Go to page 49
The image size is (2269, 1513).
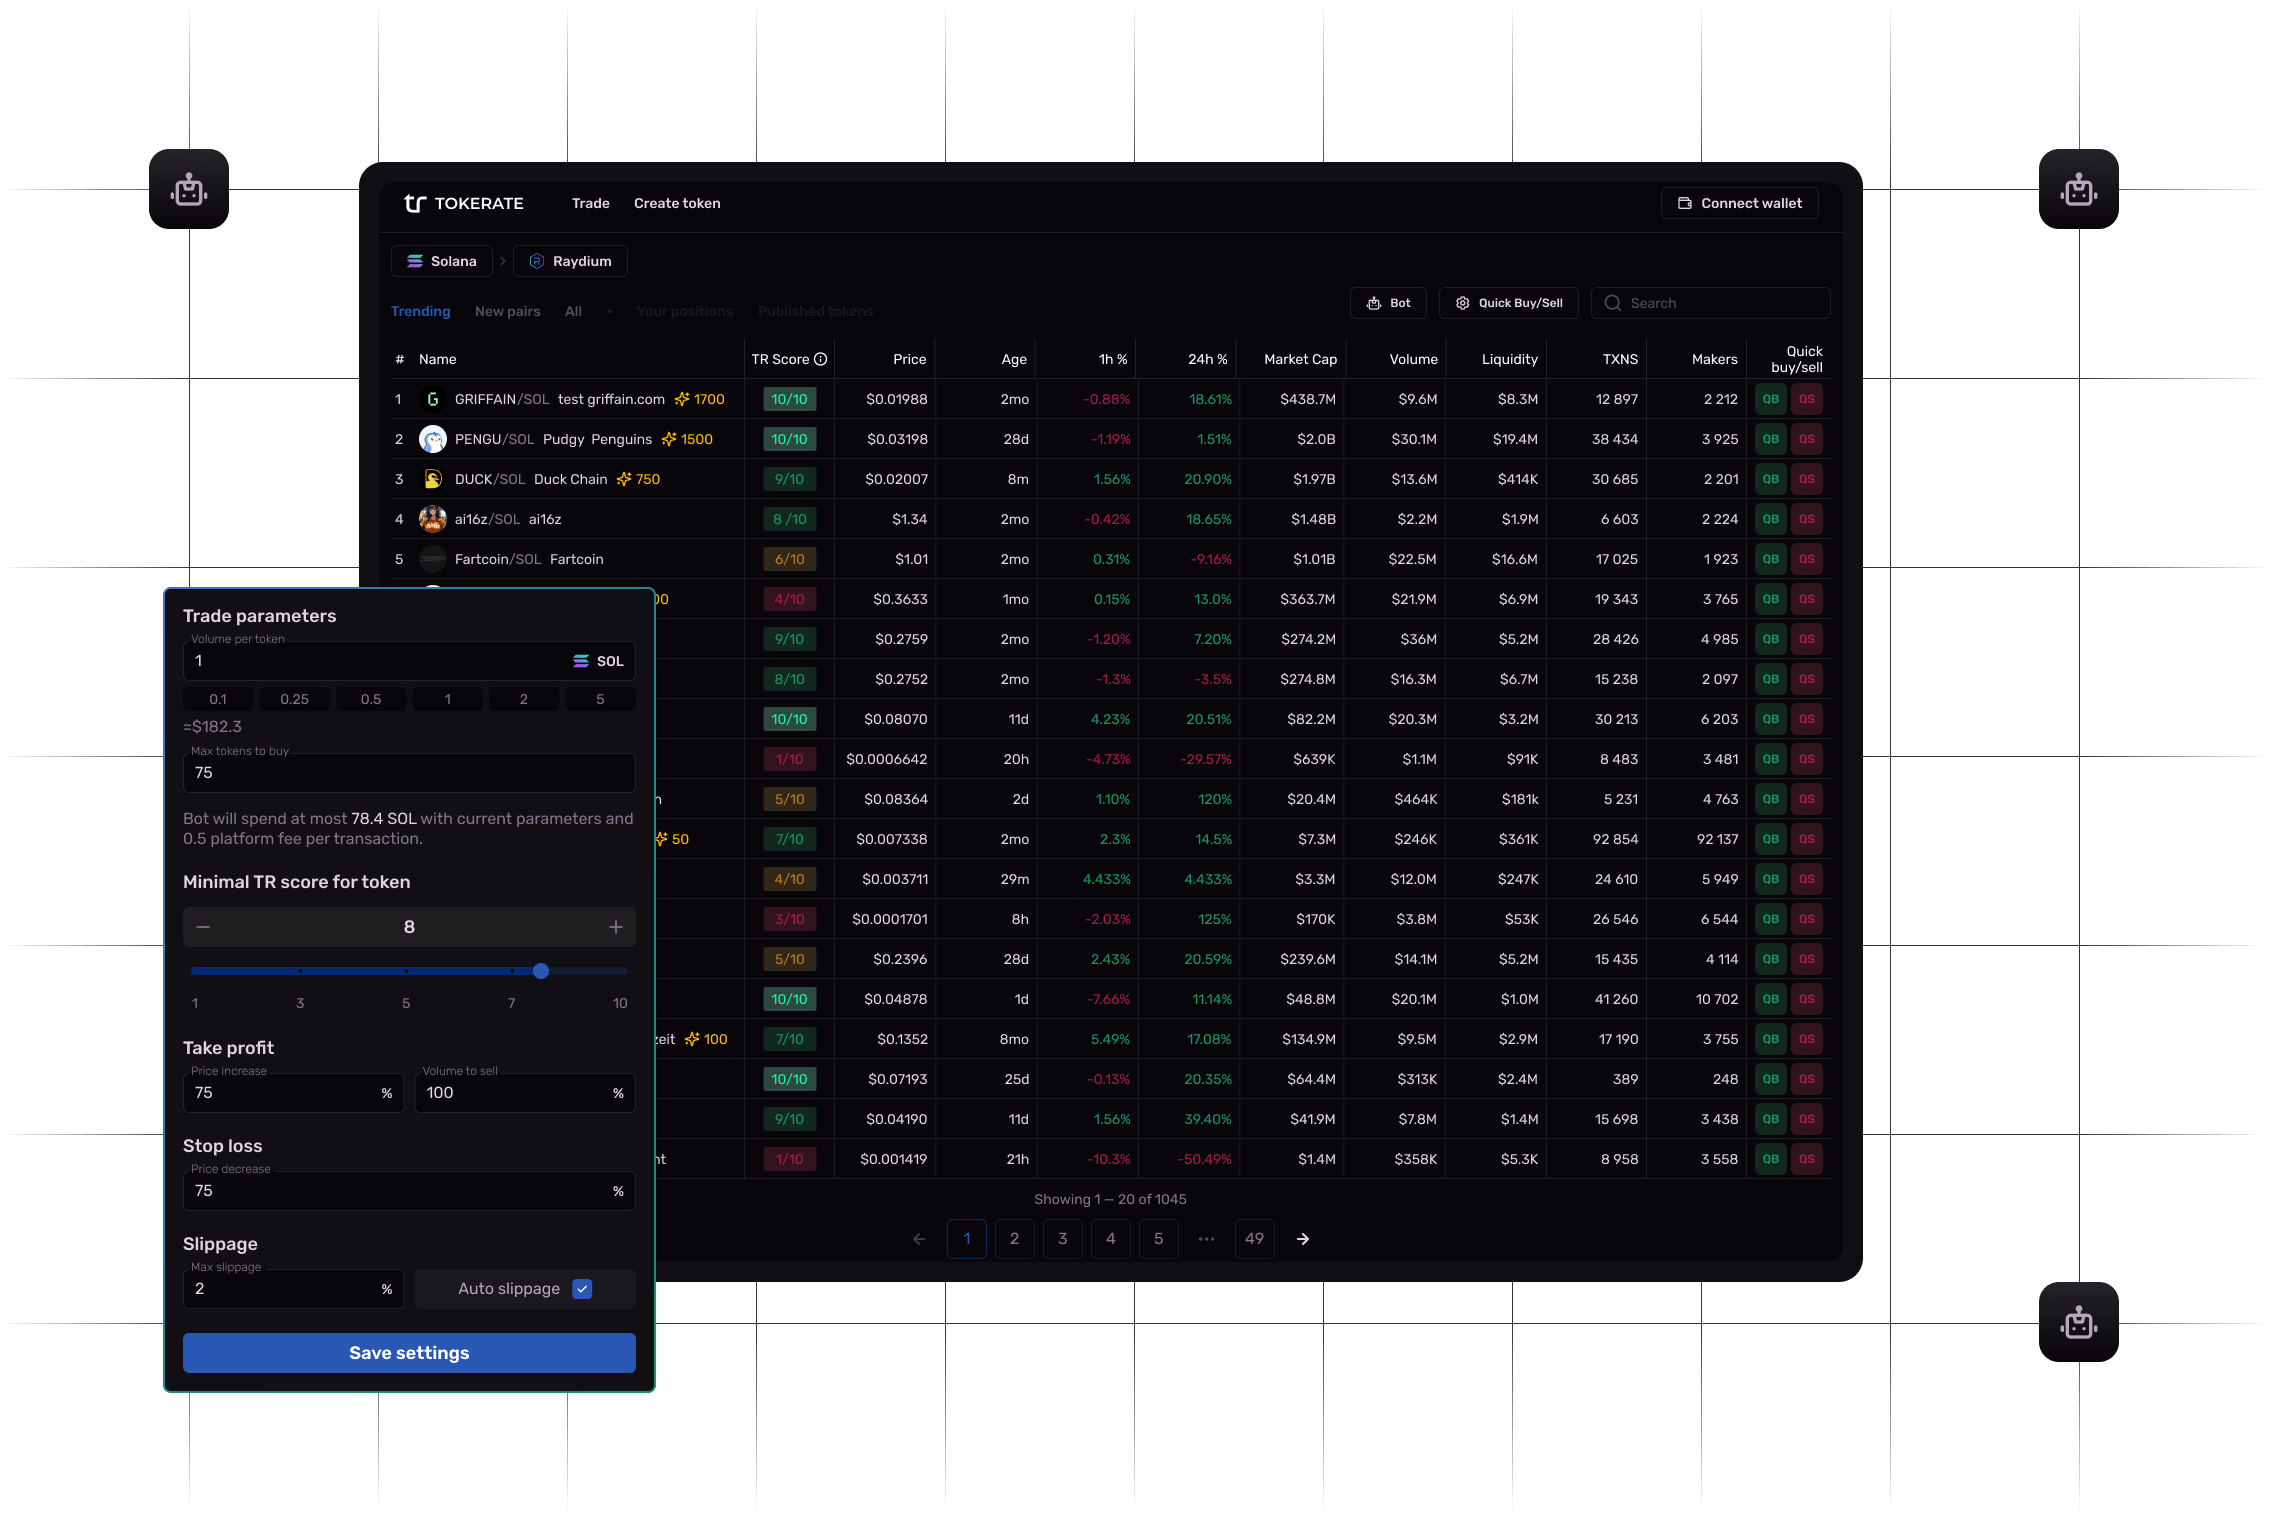pyautogui.click(x=1255, y=1239)
